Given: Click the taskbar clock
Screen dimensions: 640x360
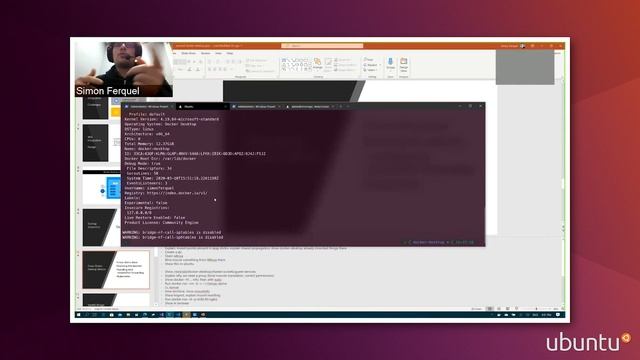Looking at the screenshot, I should (x=546, y=315).
